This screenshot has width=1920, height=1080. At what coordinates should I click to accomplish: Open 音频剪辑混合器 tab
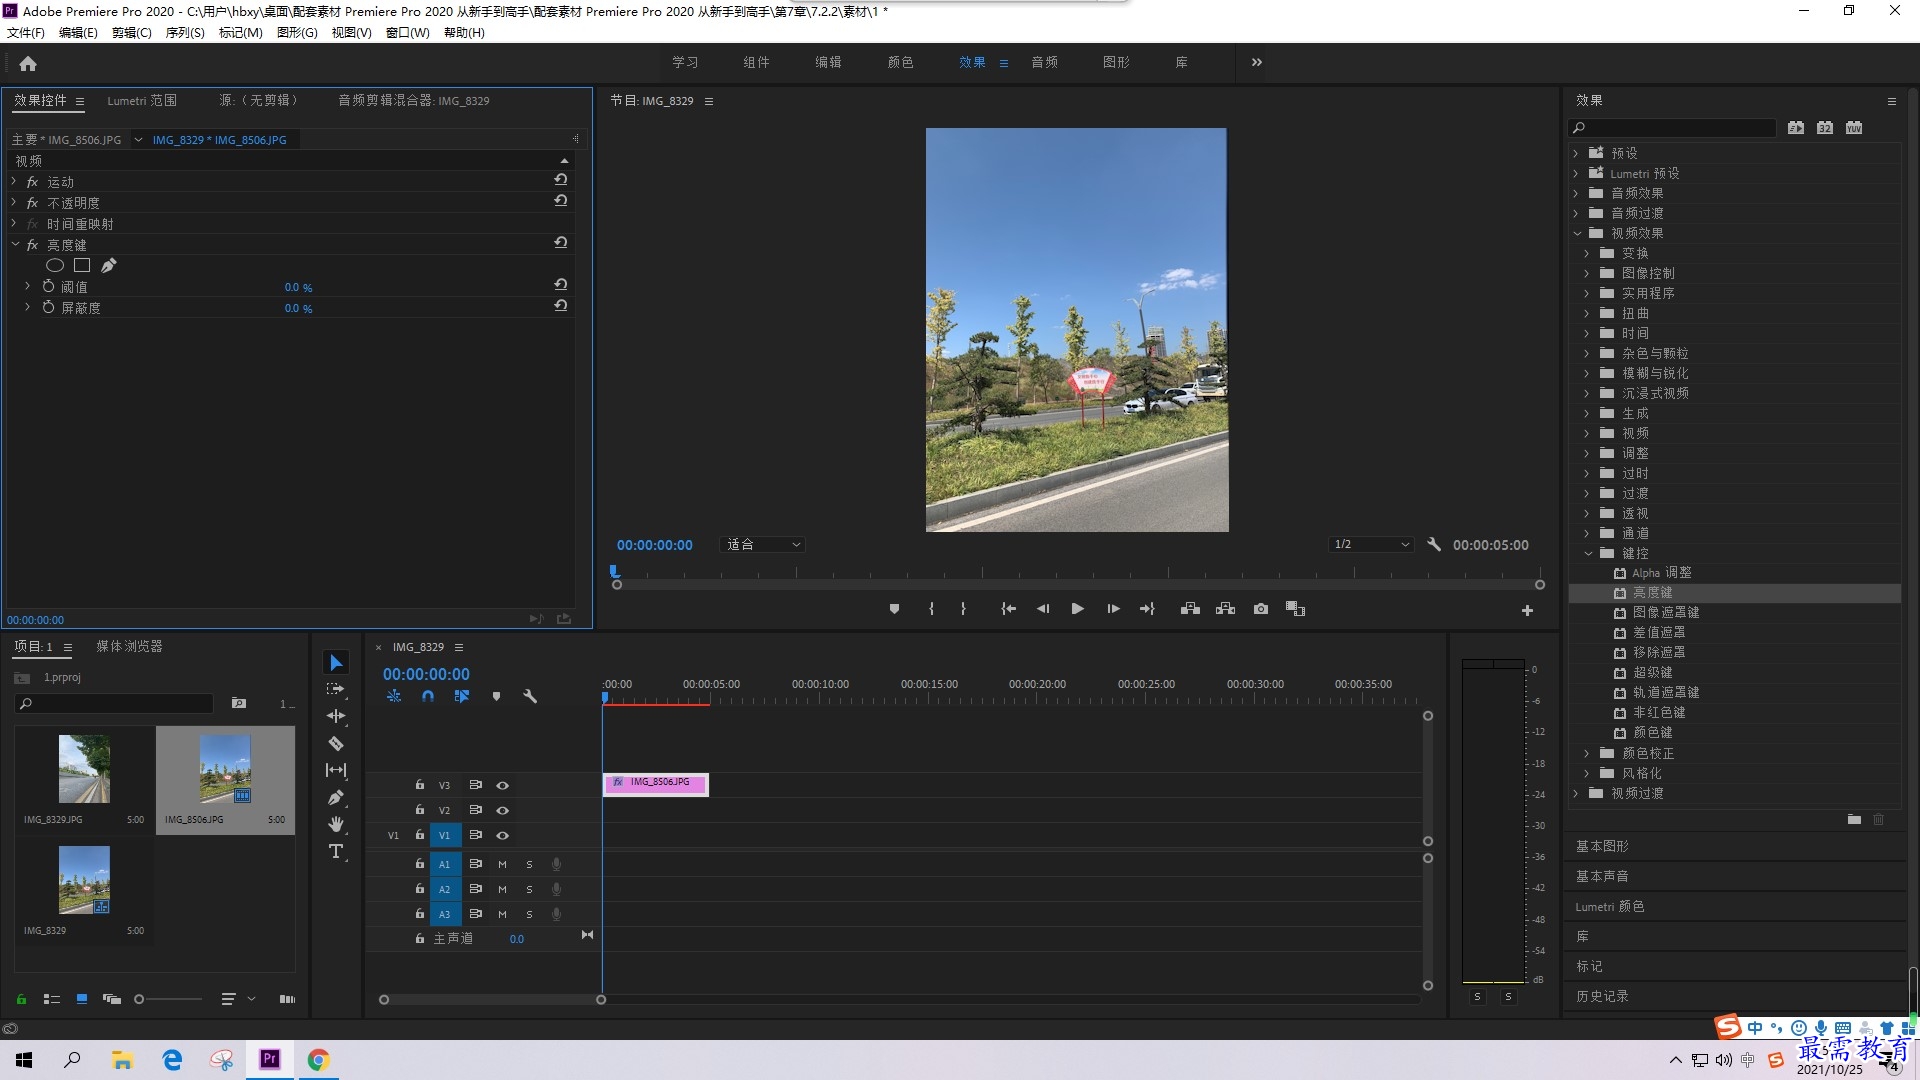pyautogui.click(x=413, y=101)
